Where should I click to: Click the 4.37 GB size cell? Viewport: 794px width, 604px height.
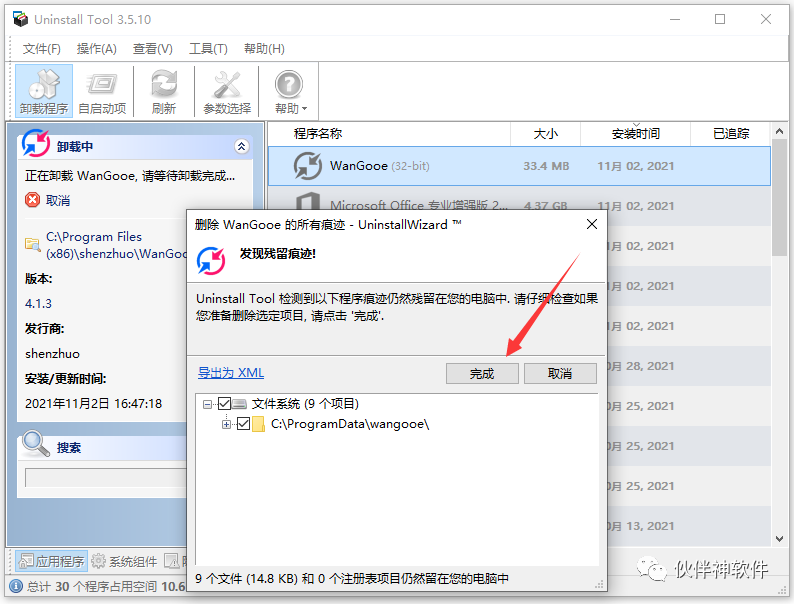(x=545, y=206)
